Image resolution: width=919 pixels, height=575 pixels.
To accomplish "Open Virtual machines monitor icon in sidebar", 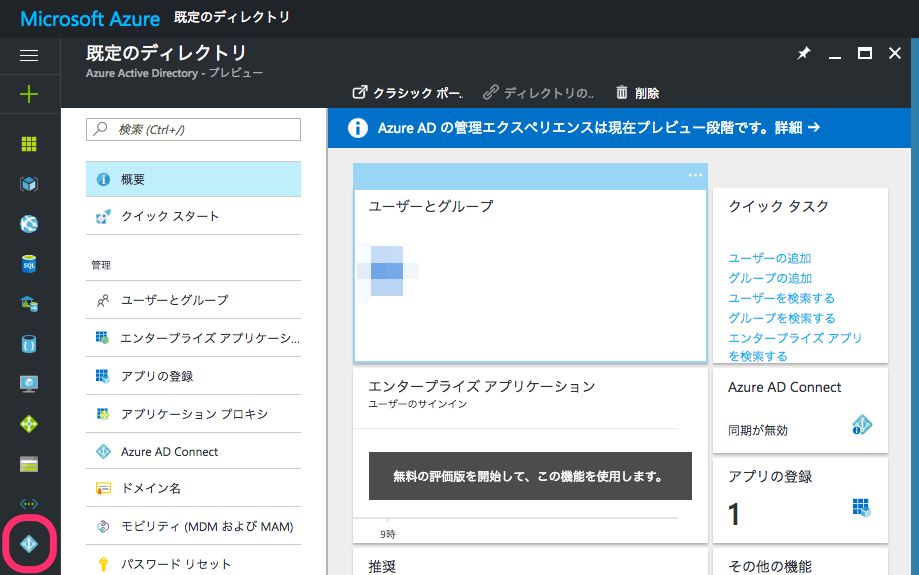I will pyautogui.click(x=29, y=384).
